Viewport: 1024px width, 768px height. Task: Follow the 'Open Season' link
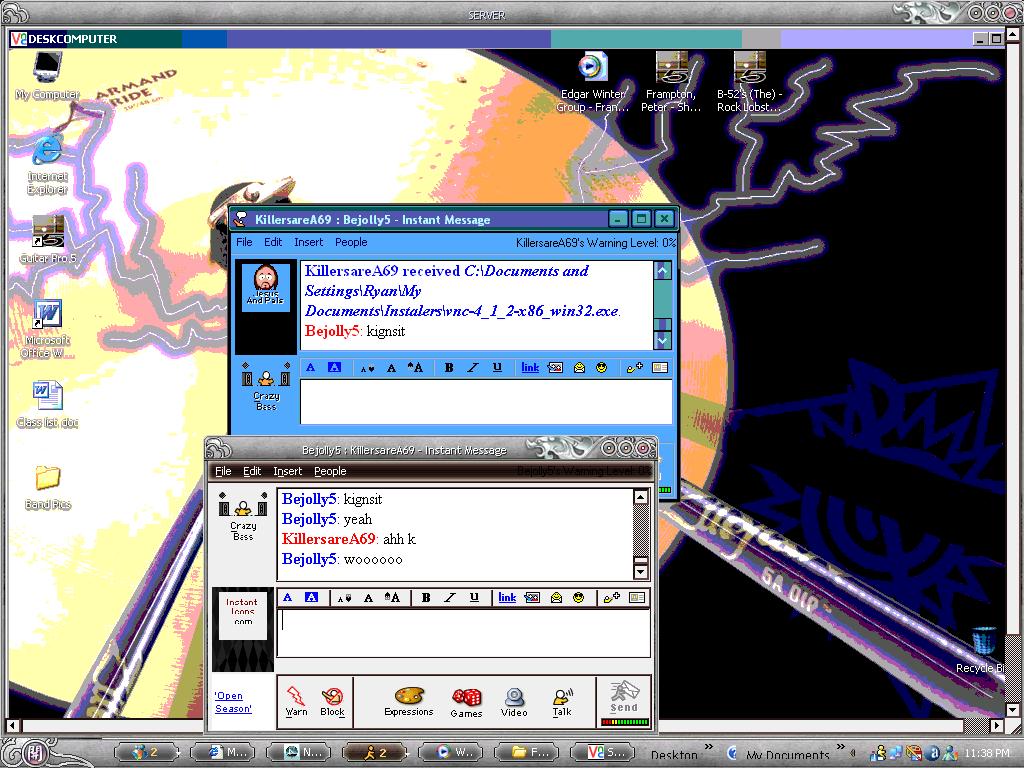coord(233,702)
